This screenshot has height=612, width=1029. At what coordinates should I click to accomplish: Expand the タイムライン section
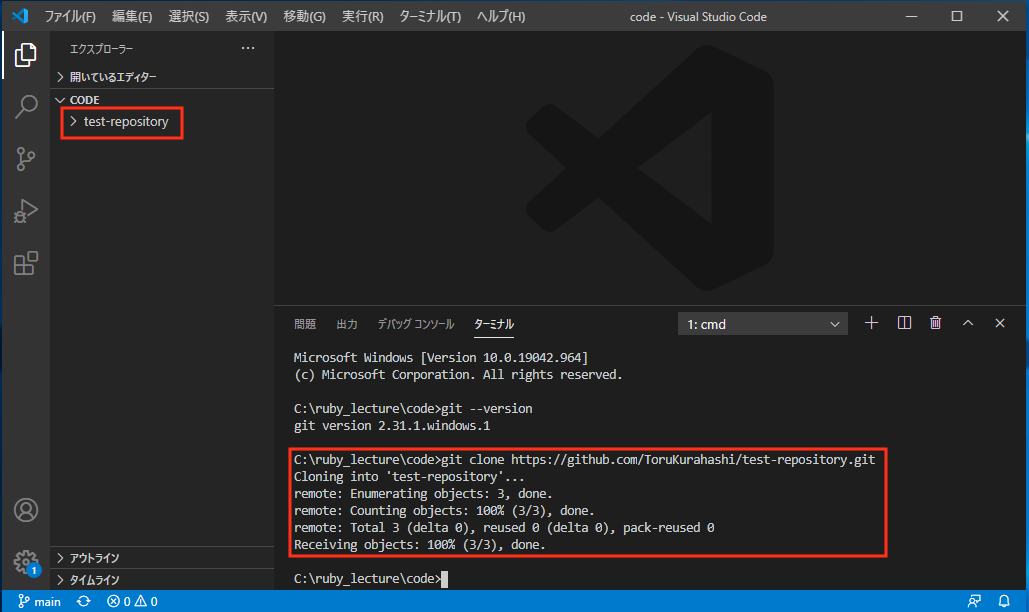(x=162, y=580)
